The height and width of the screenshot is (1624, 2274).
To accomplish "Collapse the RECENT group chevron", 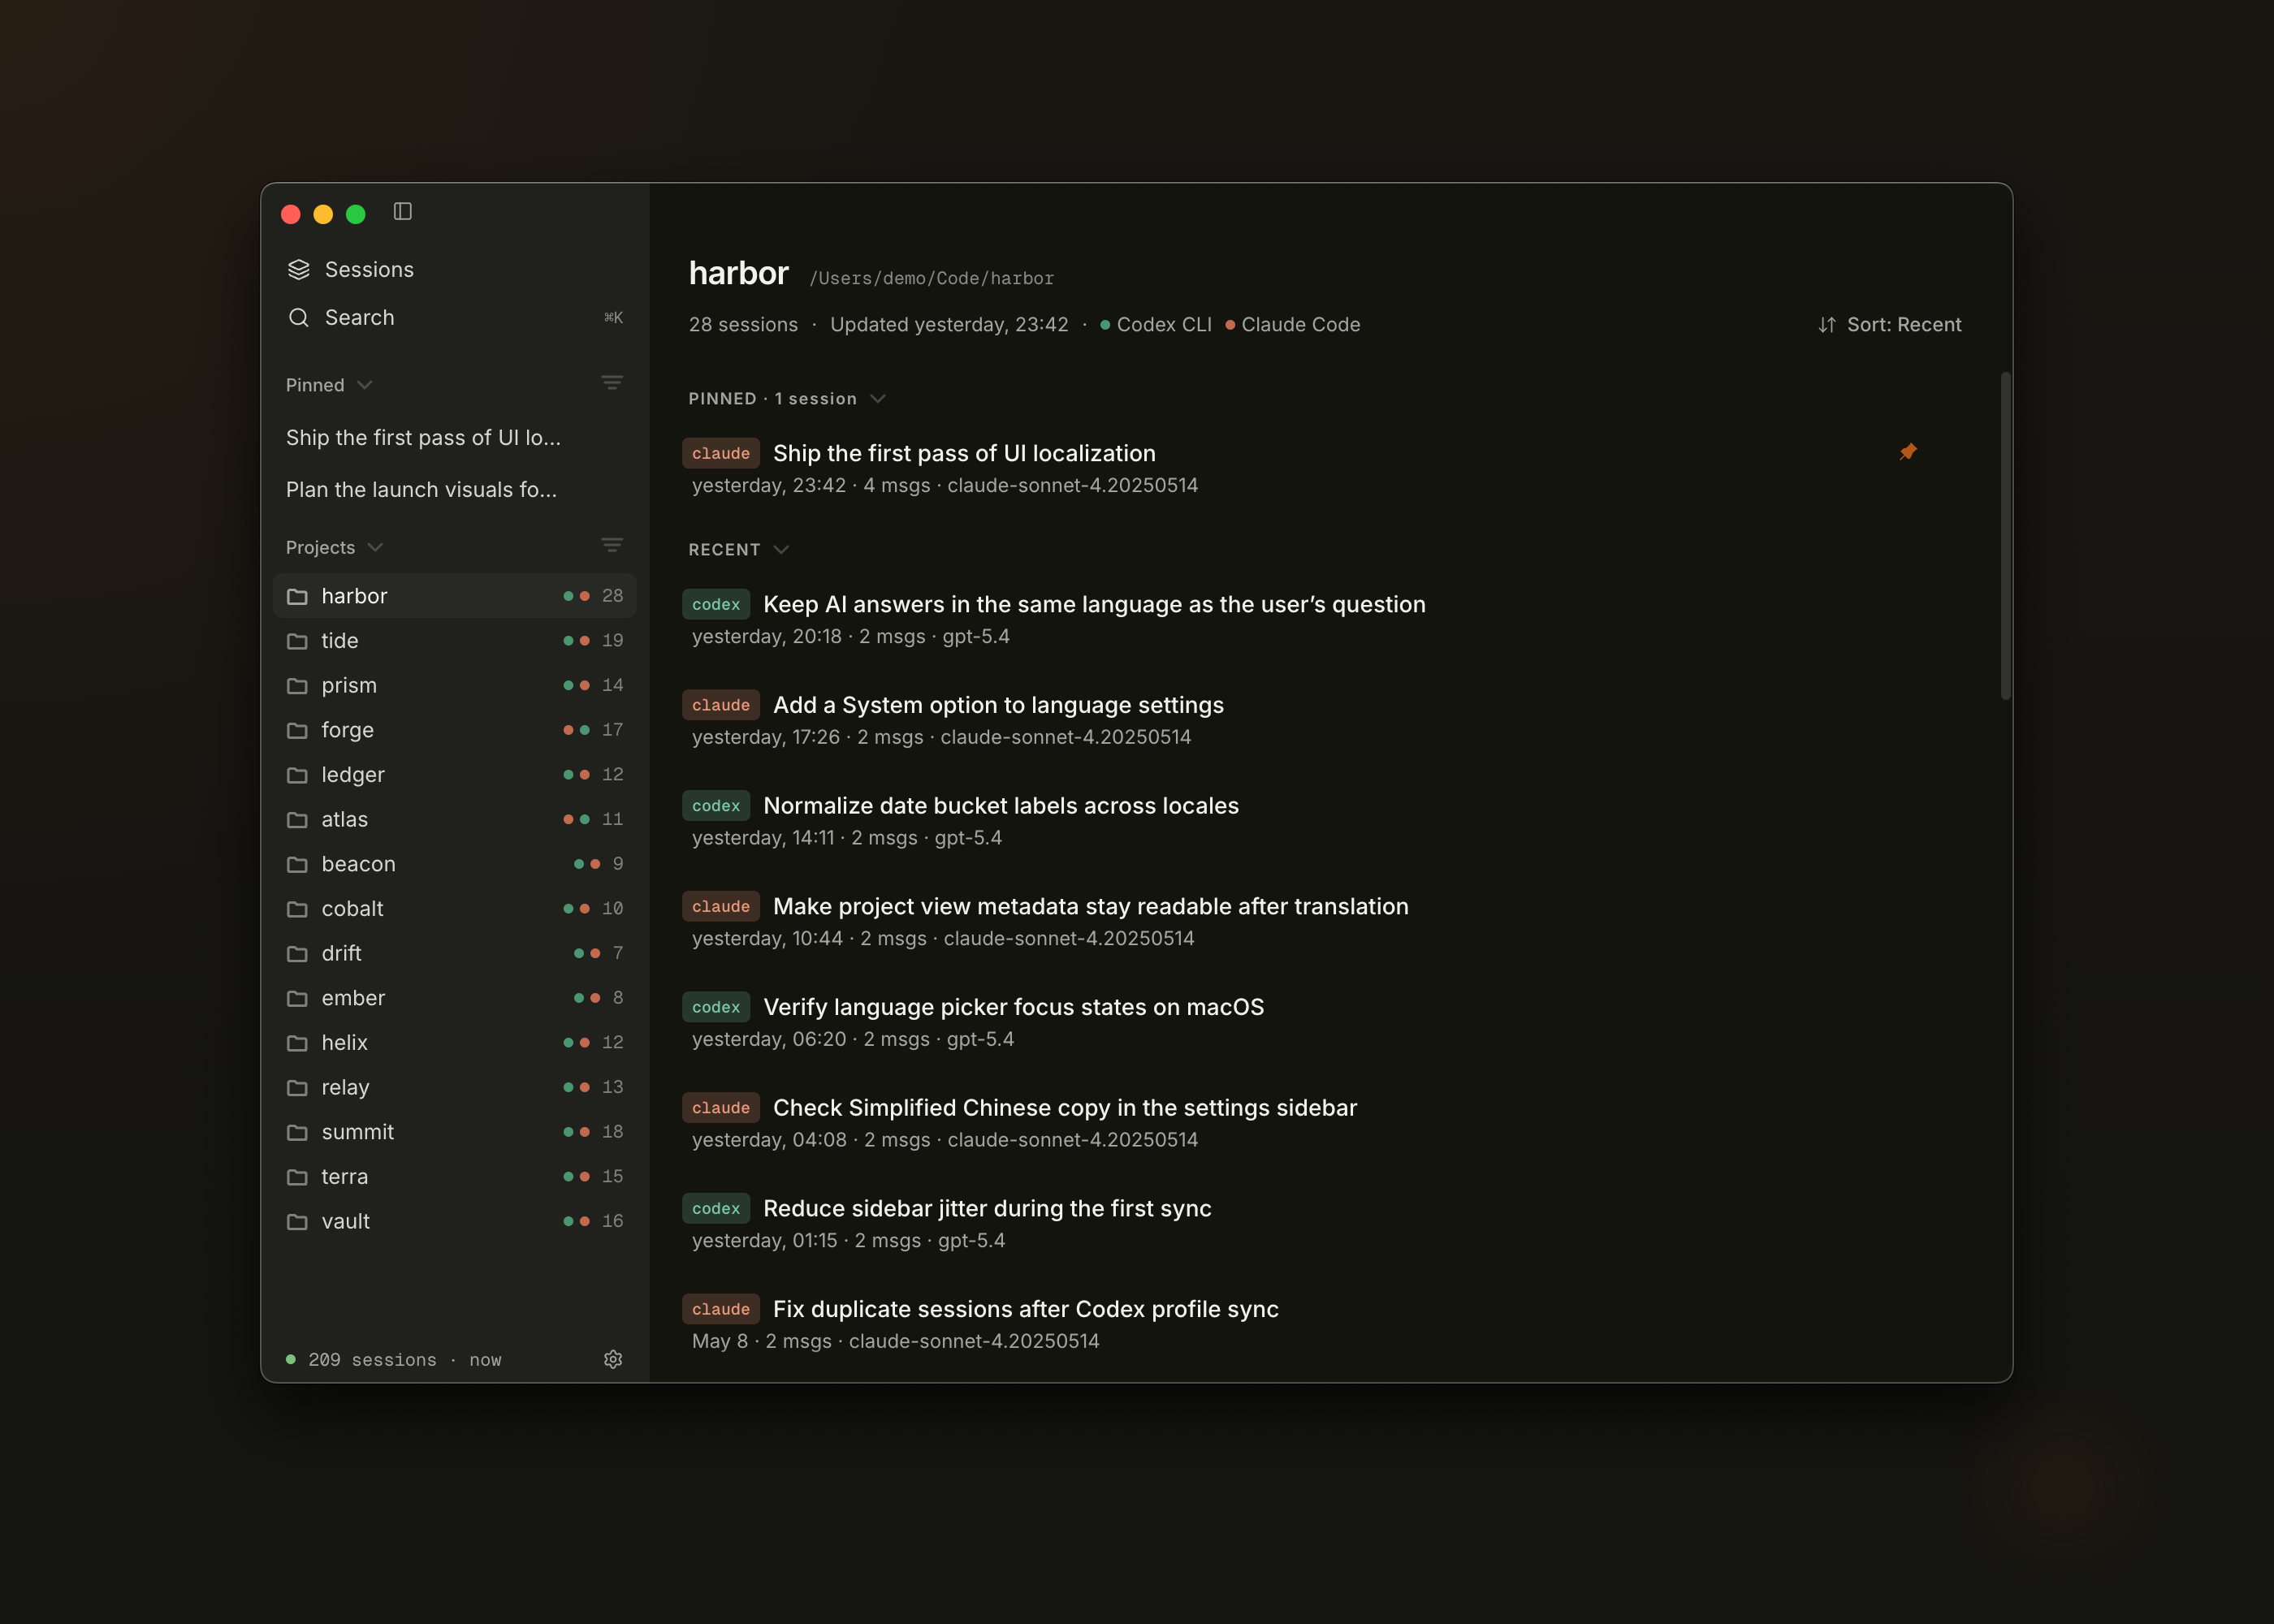I will (782, 550).
